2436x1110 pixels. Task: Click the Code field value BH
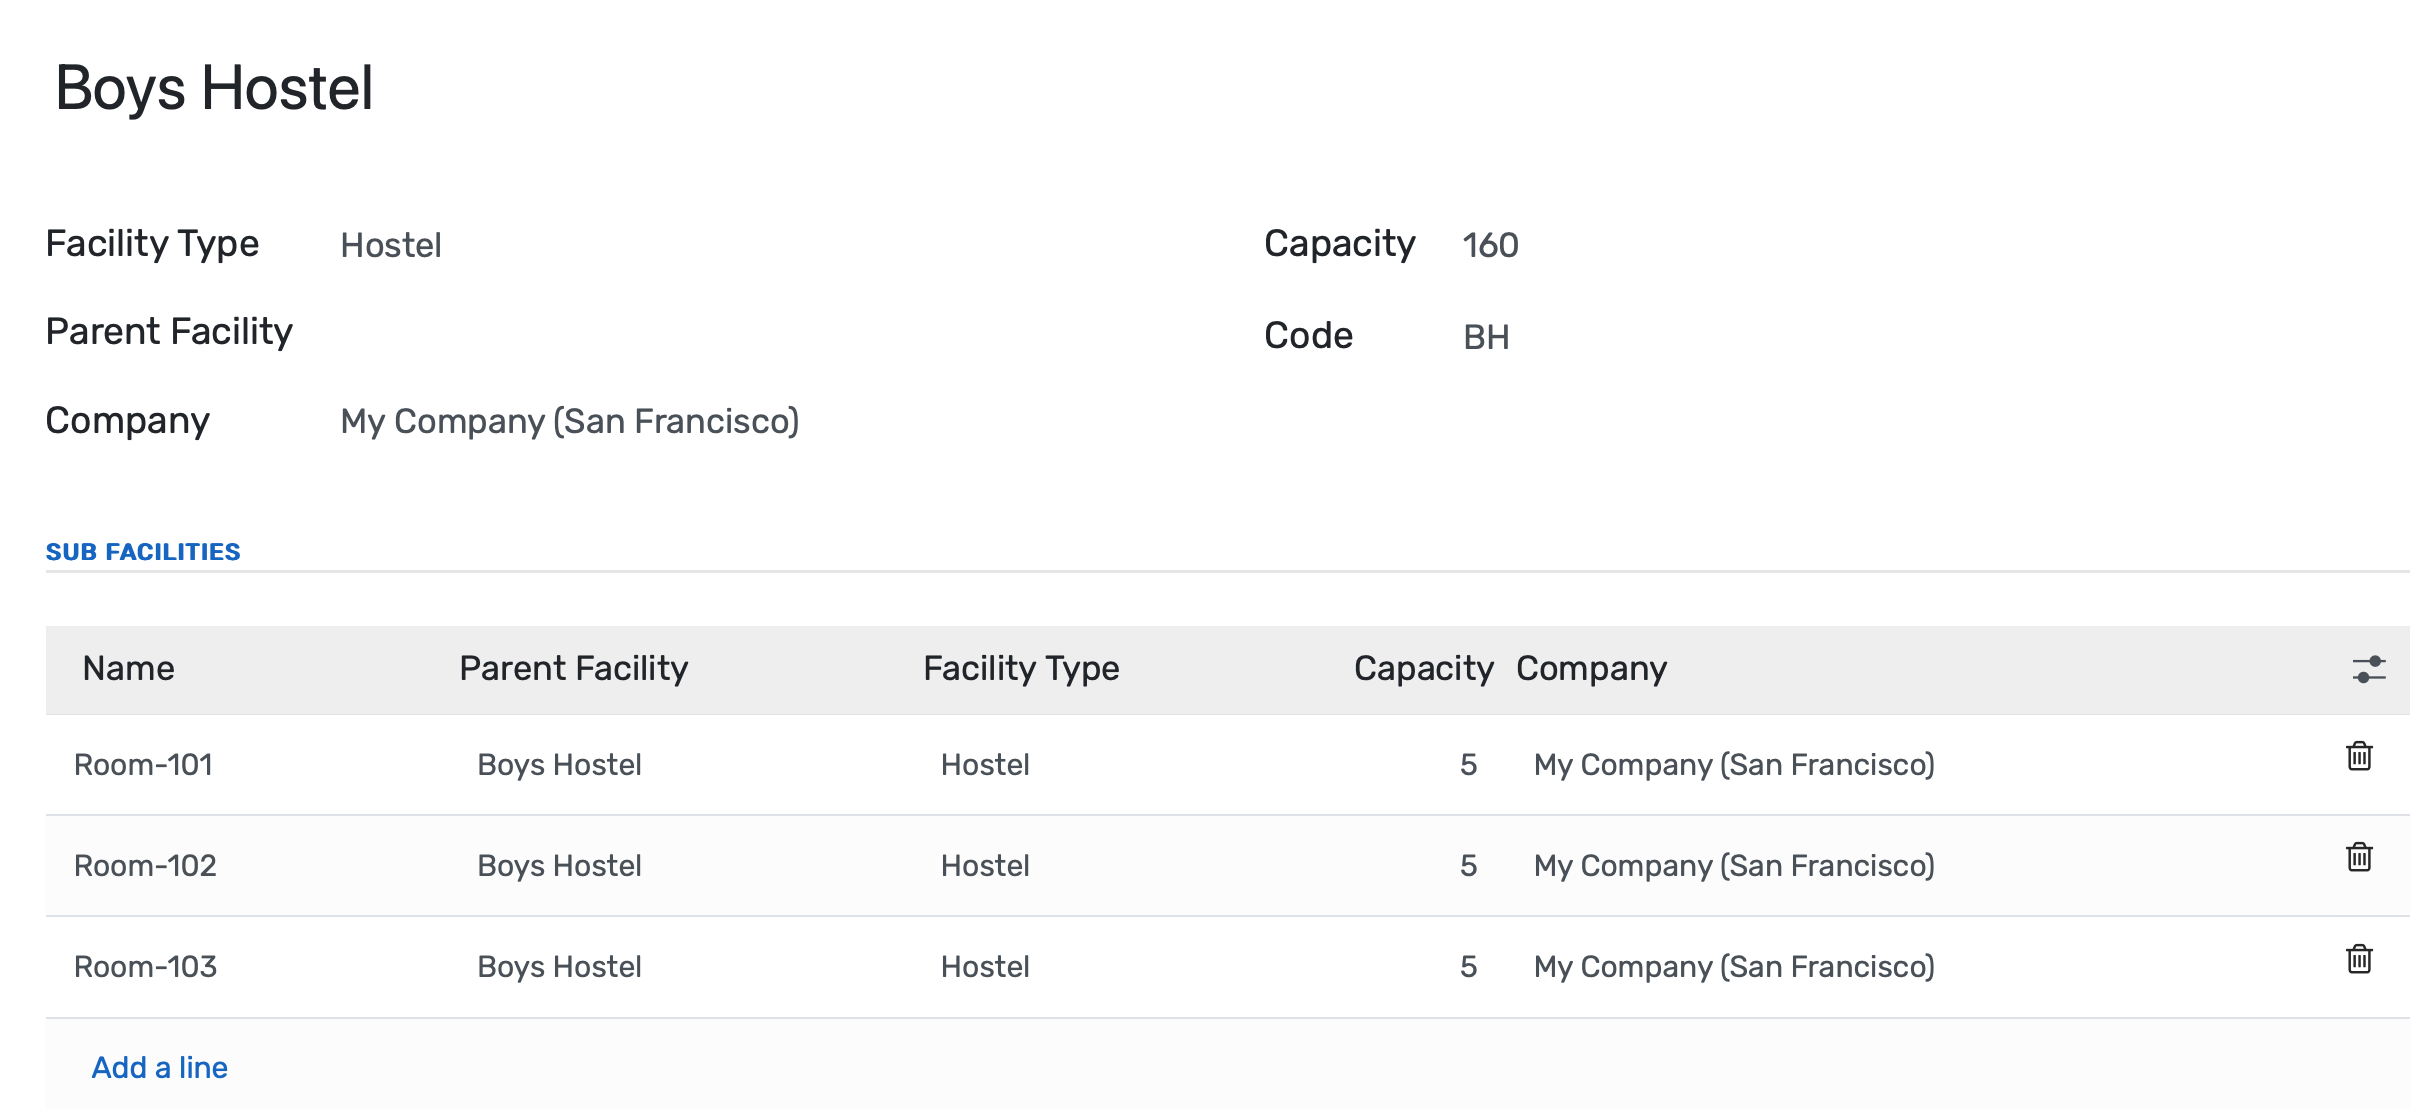tap(1486, 337)
